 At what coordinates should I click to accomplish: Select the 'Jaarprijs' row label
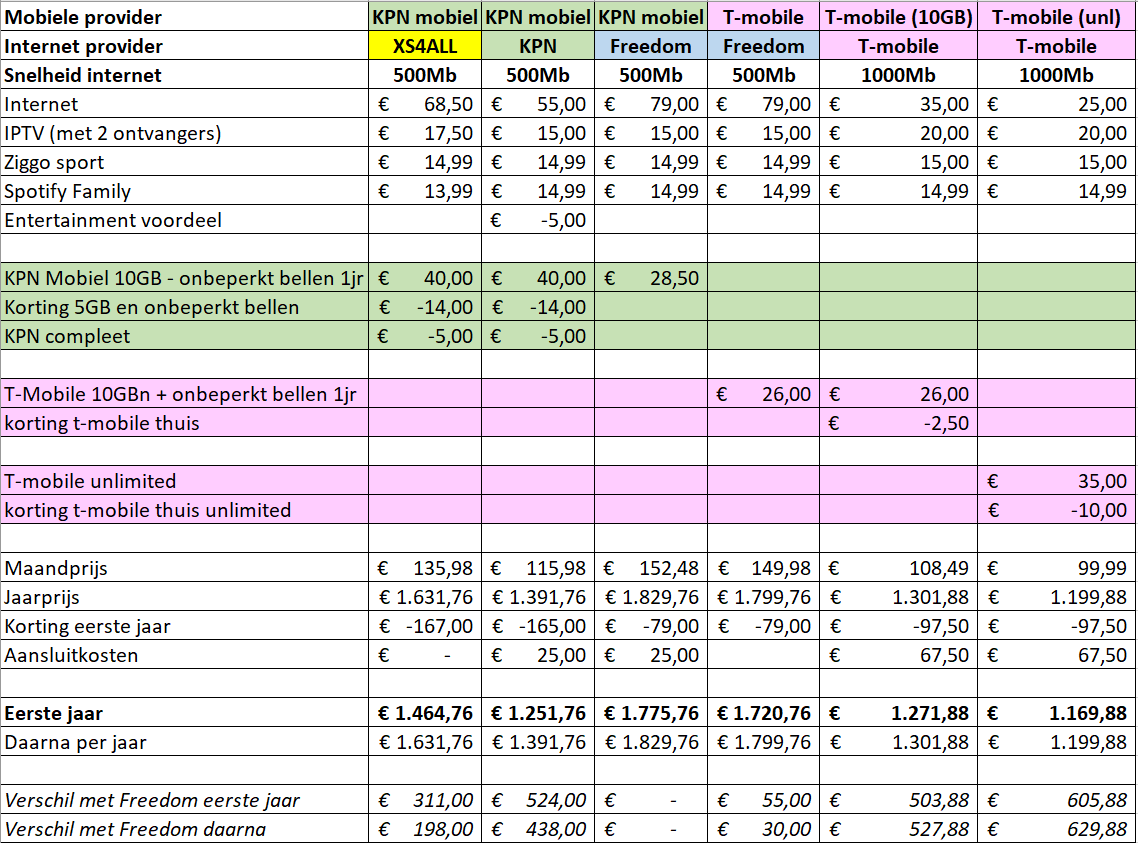pos(184,597)
